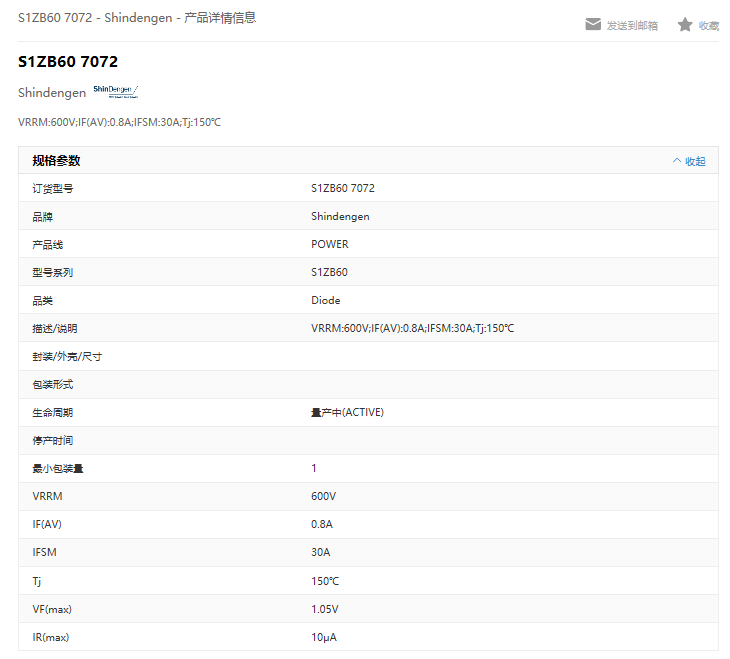
Task: Click the 最小包装量 row label
Action: coord(58,468)
